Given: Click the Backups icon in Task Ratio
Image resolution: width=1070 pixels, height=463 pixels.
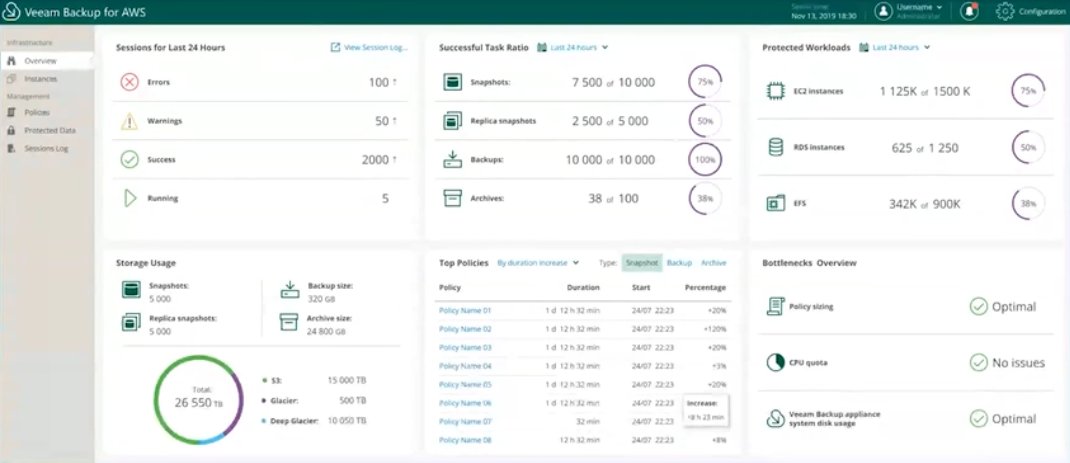Looking at the screenshot, I should pos(452,160).
